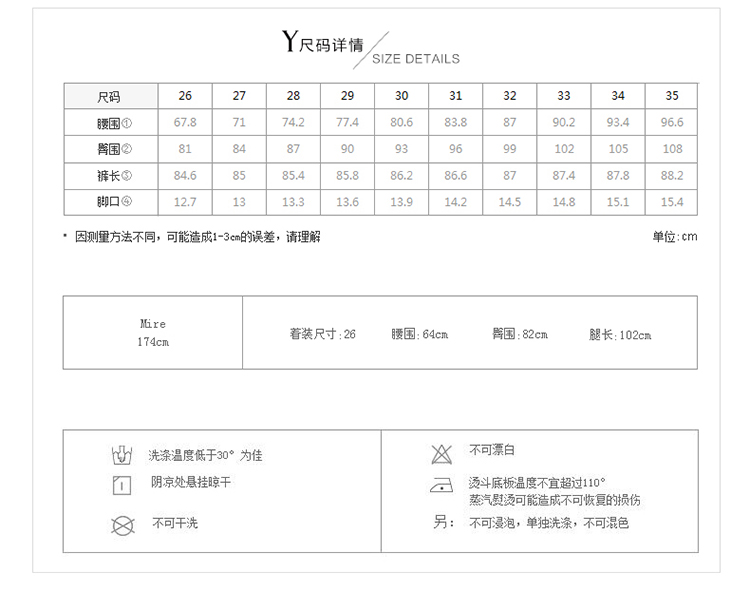Viewport: 750px width, 591px height.
Task: Click leg opening value 14.2
Action: 455,202
